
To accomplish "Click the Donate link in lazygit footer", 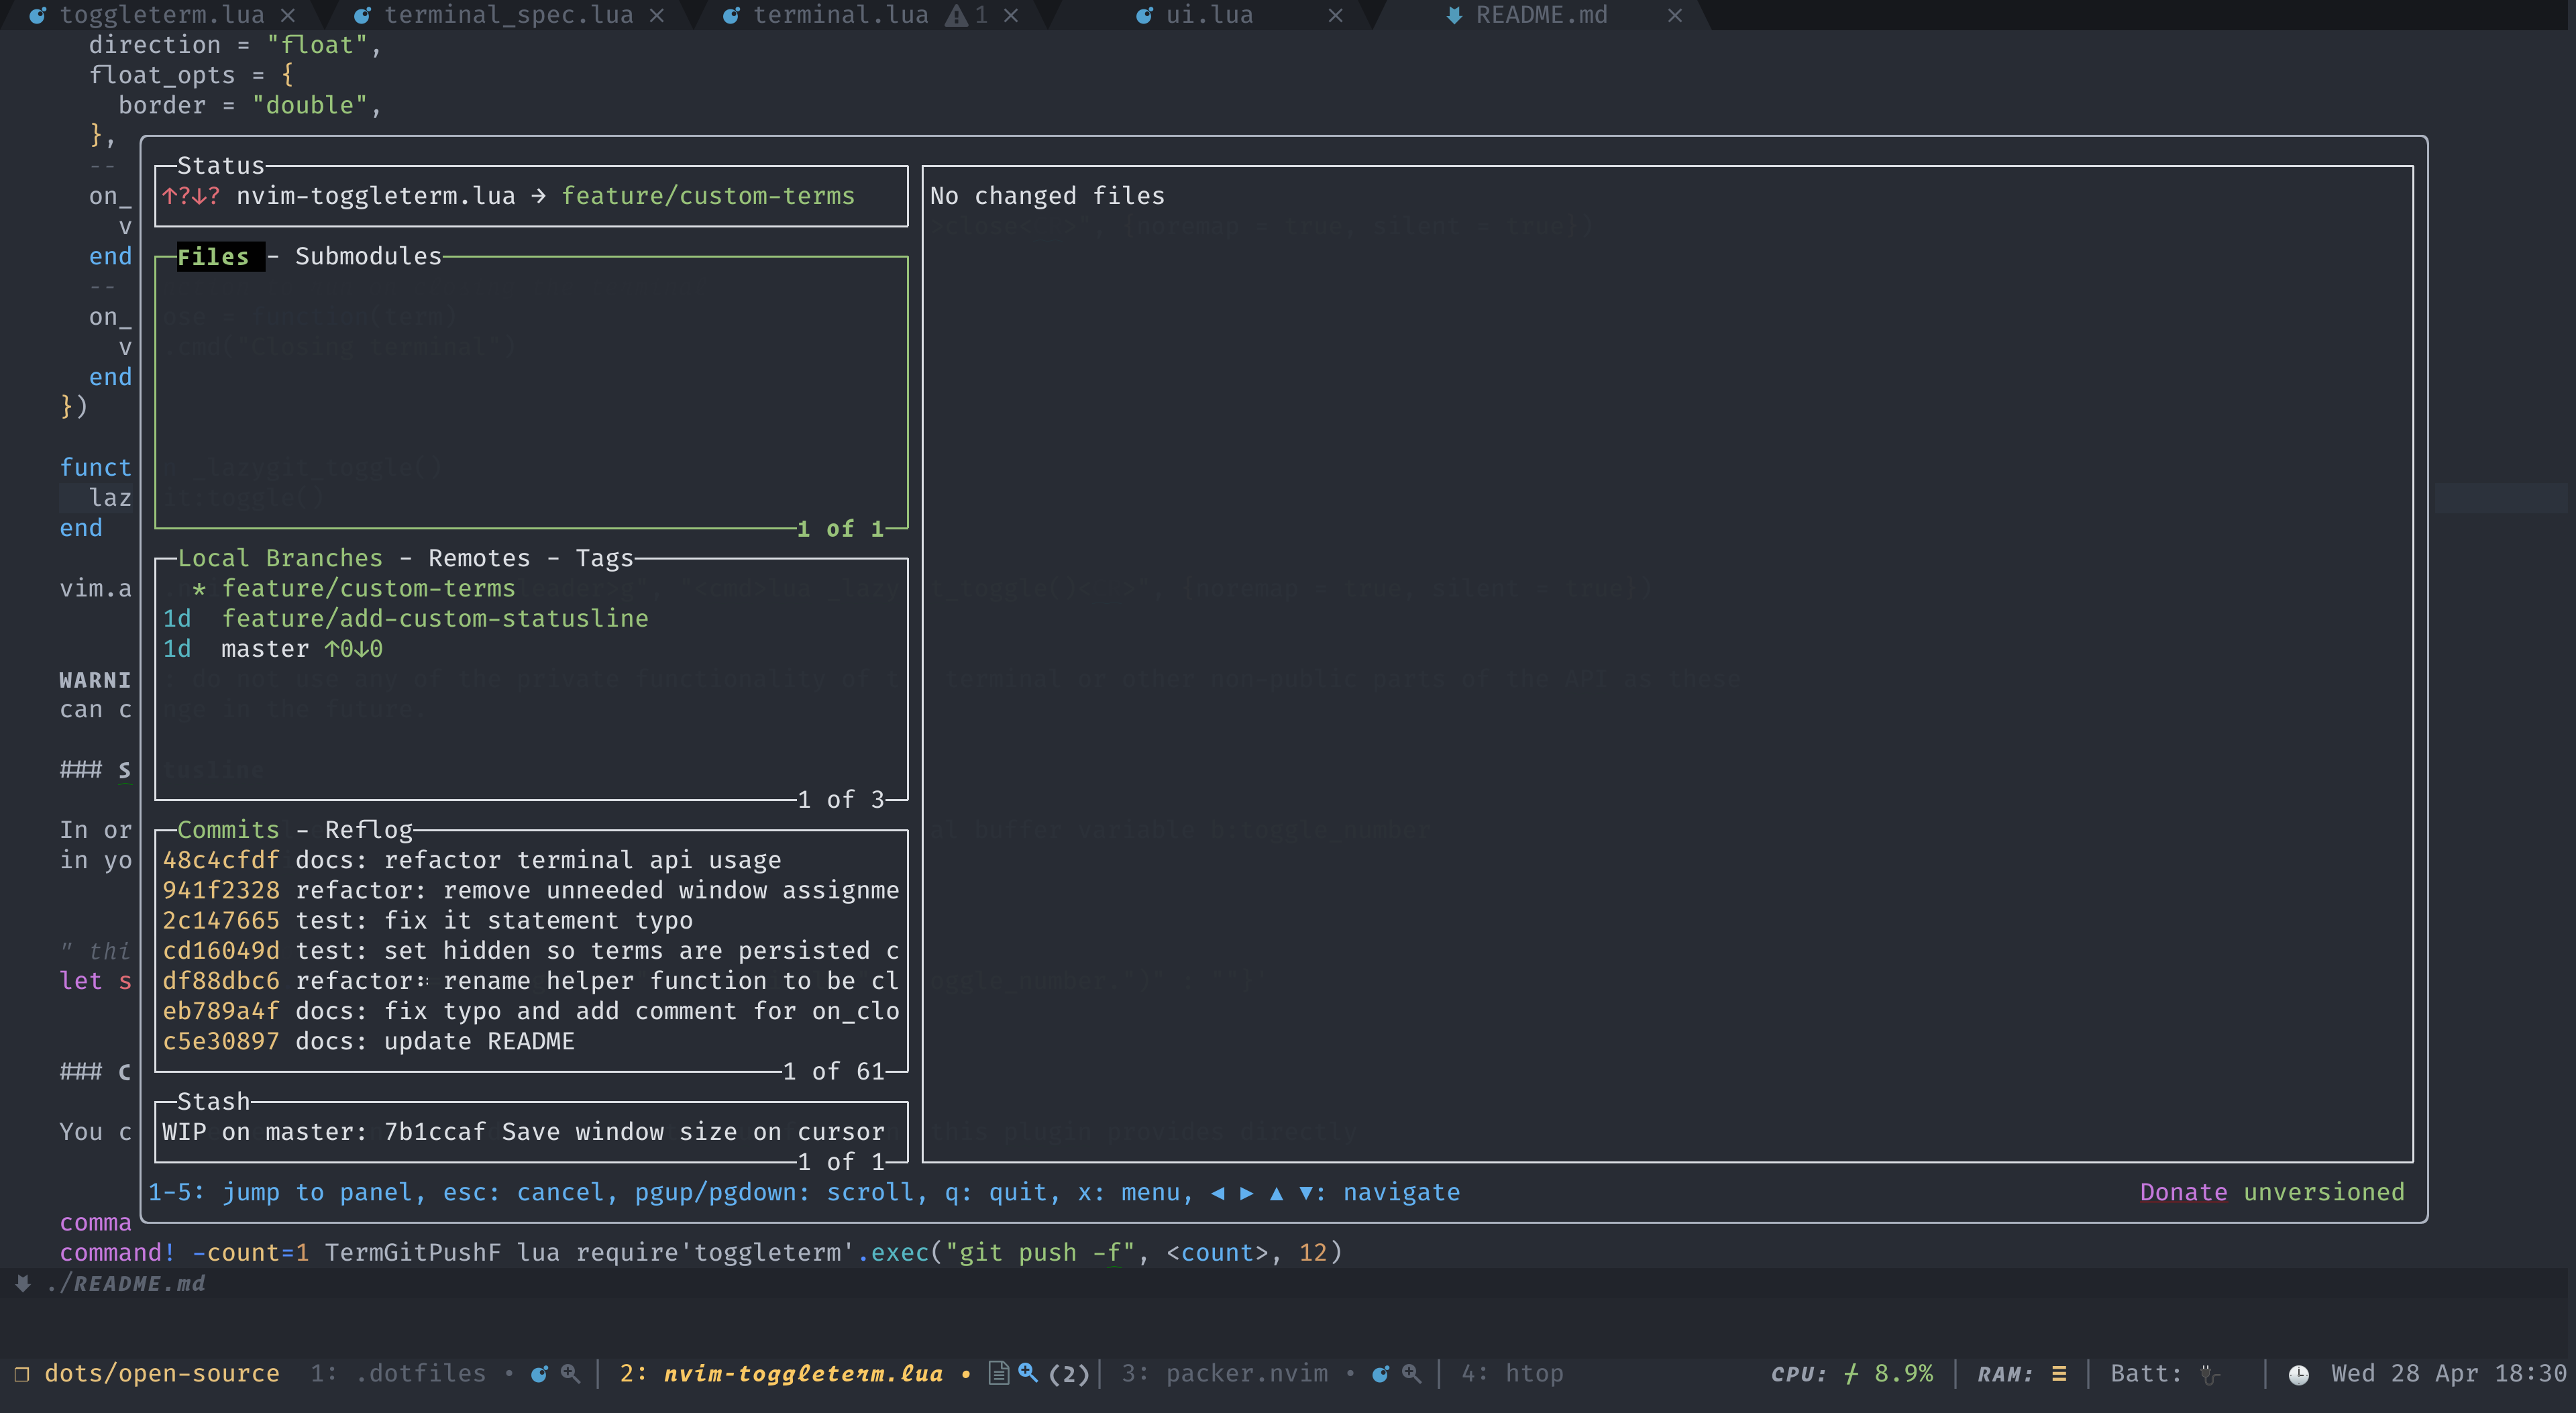I will click(x=2183, y=1192).
